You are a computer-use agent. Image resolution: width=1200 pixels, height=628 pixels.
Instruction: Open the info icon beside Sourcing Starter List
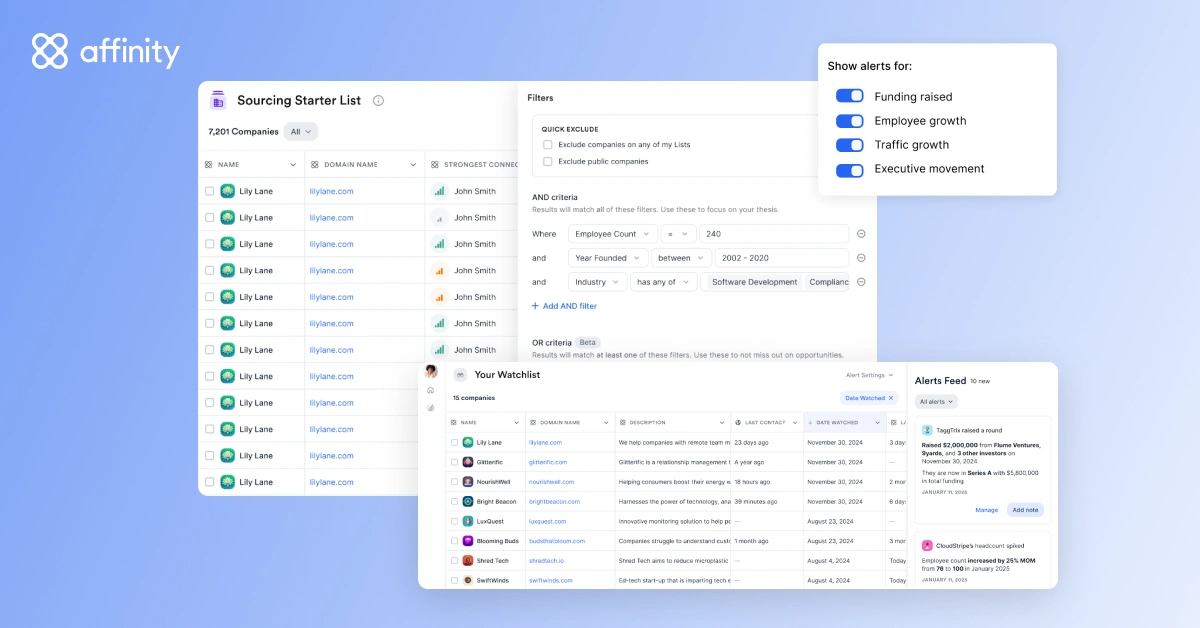pos(378,100)
